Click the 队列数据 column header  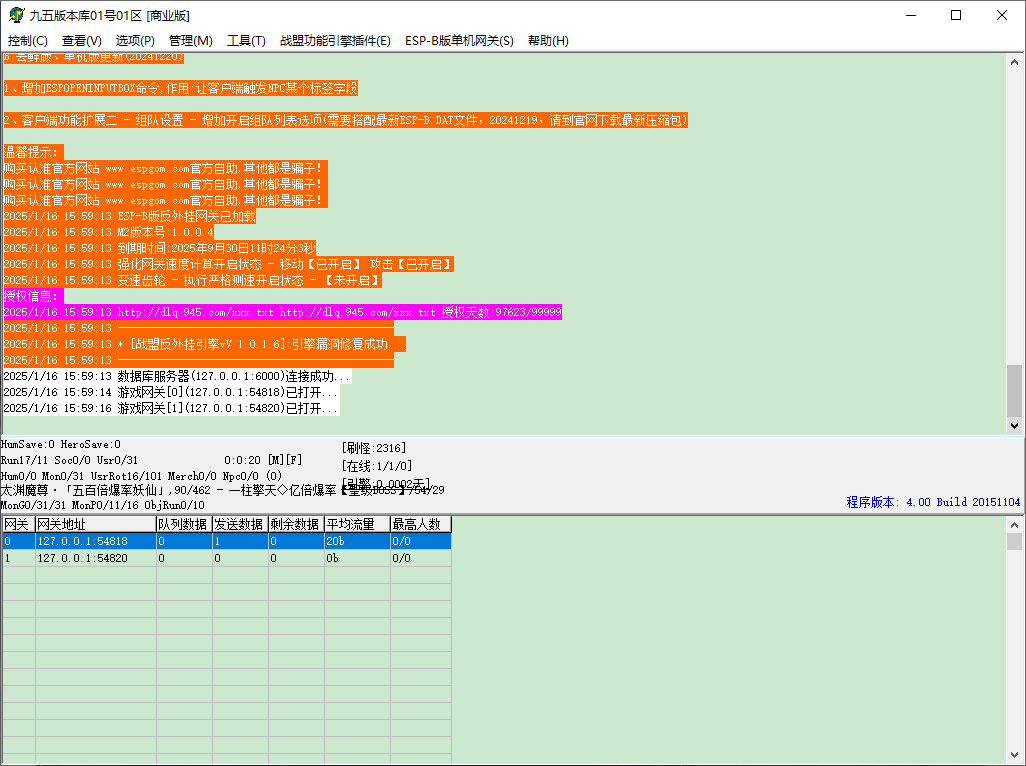tap(184, 524)
